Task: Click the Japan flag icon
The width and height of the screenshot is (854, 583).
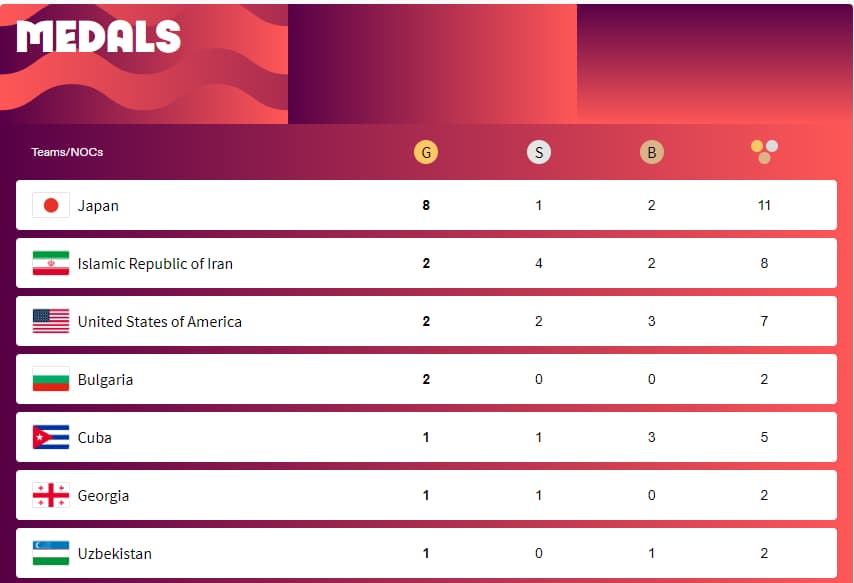Action: pos(51,205)
